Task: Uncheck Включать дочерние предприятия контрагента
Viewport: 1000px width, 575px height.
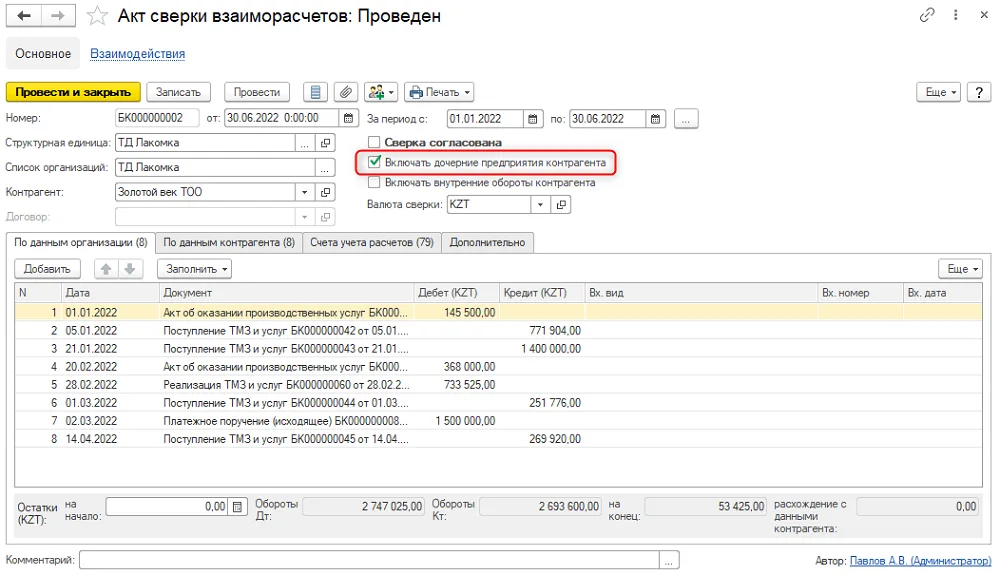Action: point(374,162)
